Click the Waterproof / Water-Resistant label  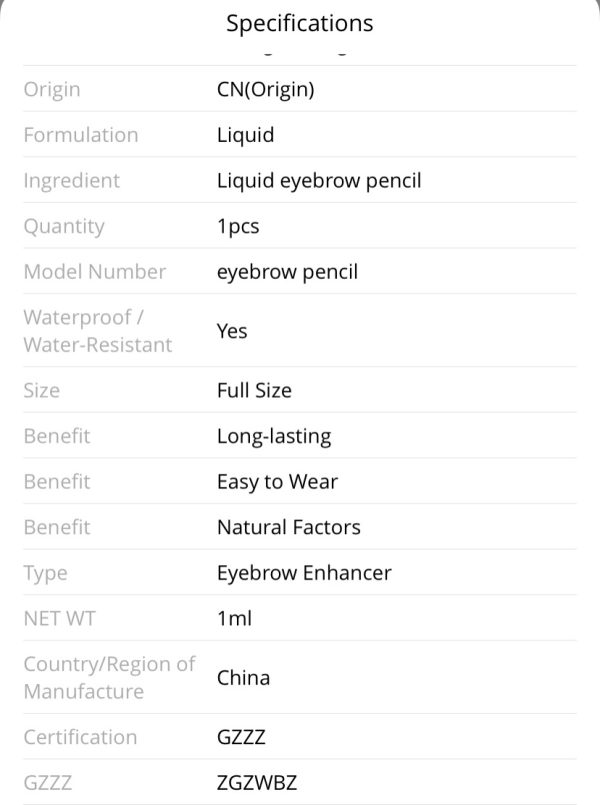click(x=98, y=331)
